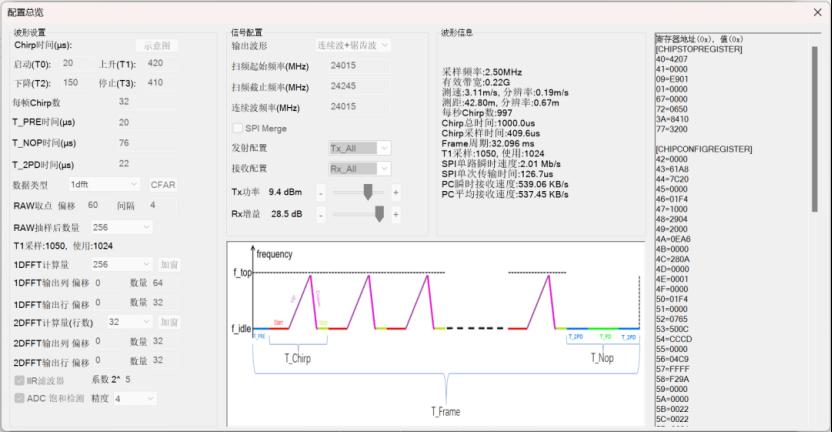Screen dimensions: 832x432
Task: Open the 数据类型 1dfft dropdown
Action: click(x=104, y=185)
